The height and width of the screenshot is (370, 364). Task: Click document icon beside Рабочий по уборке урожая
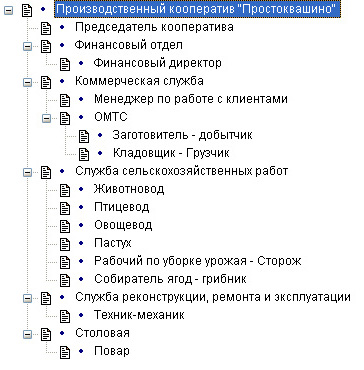coord(65,262)
